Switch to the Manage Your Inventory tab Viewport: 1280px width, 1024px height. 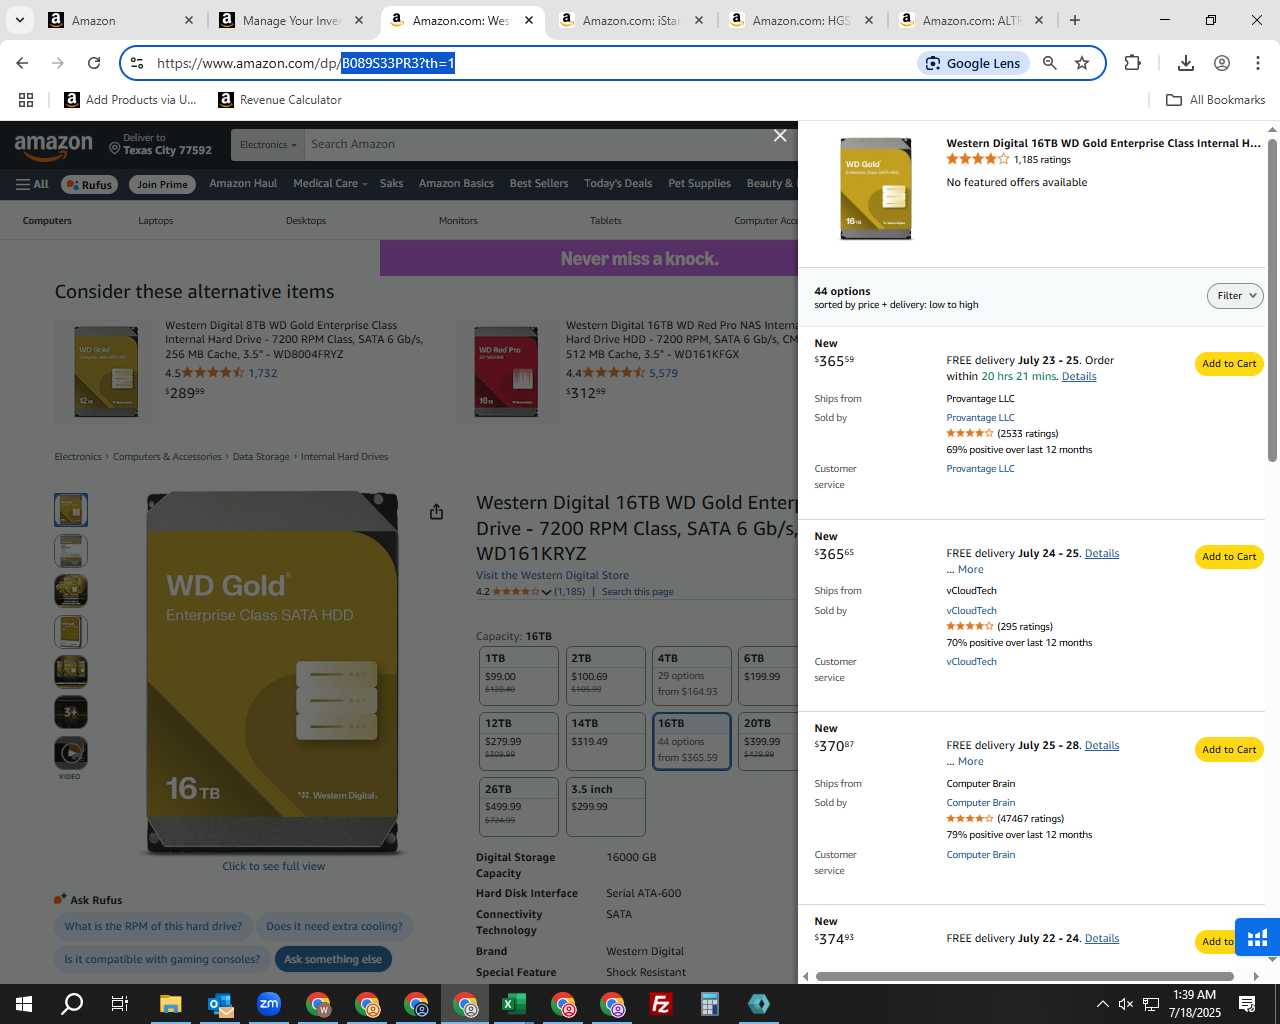(292, 20)
